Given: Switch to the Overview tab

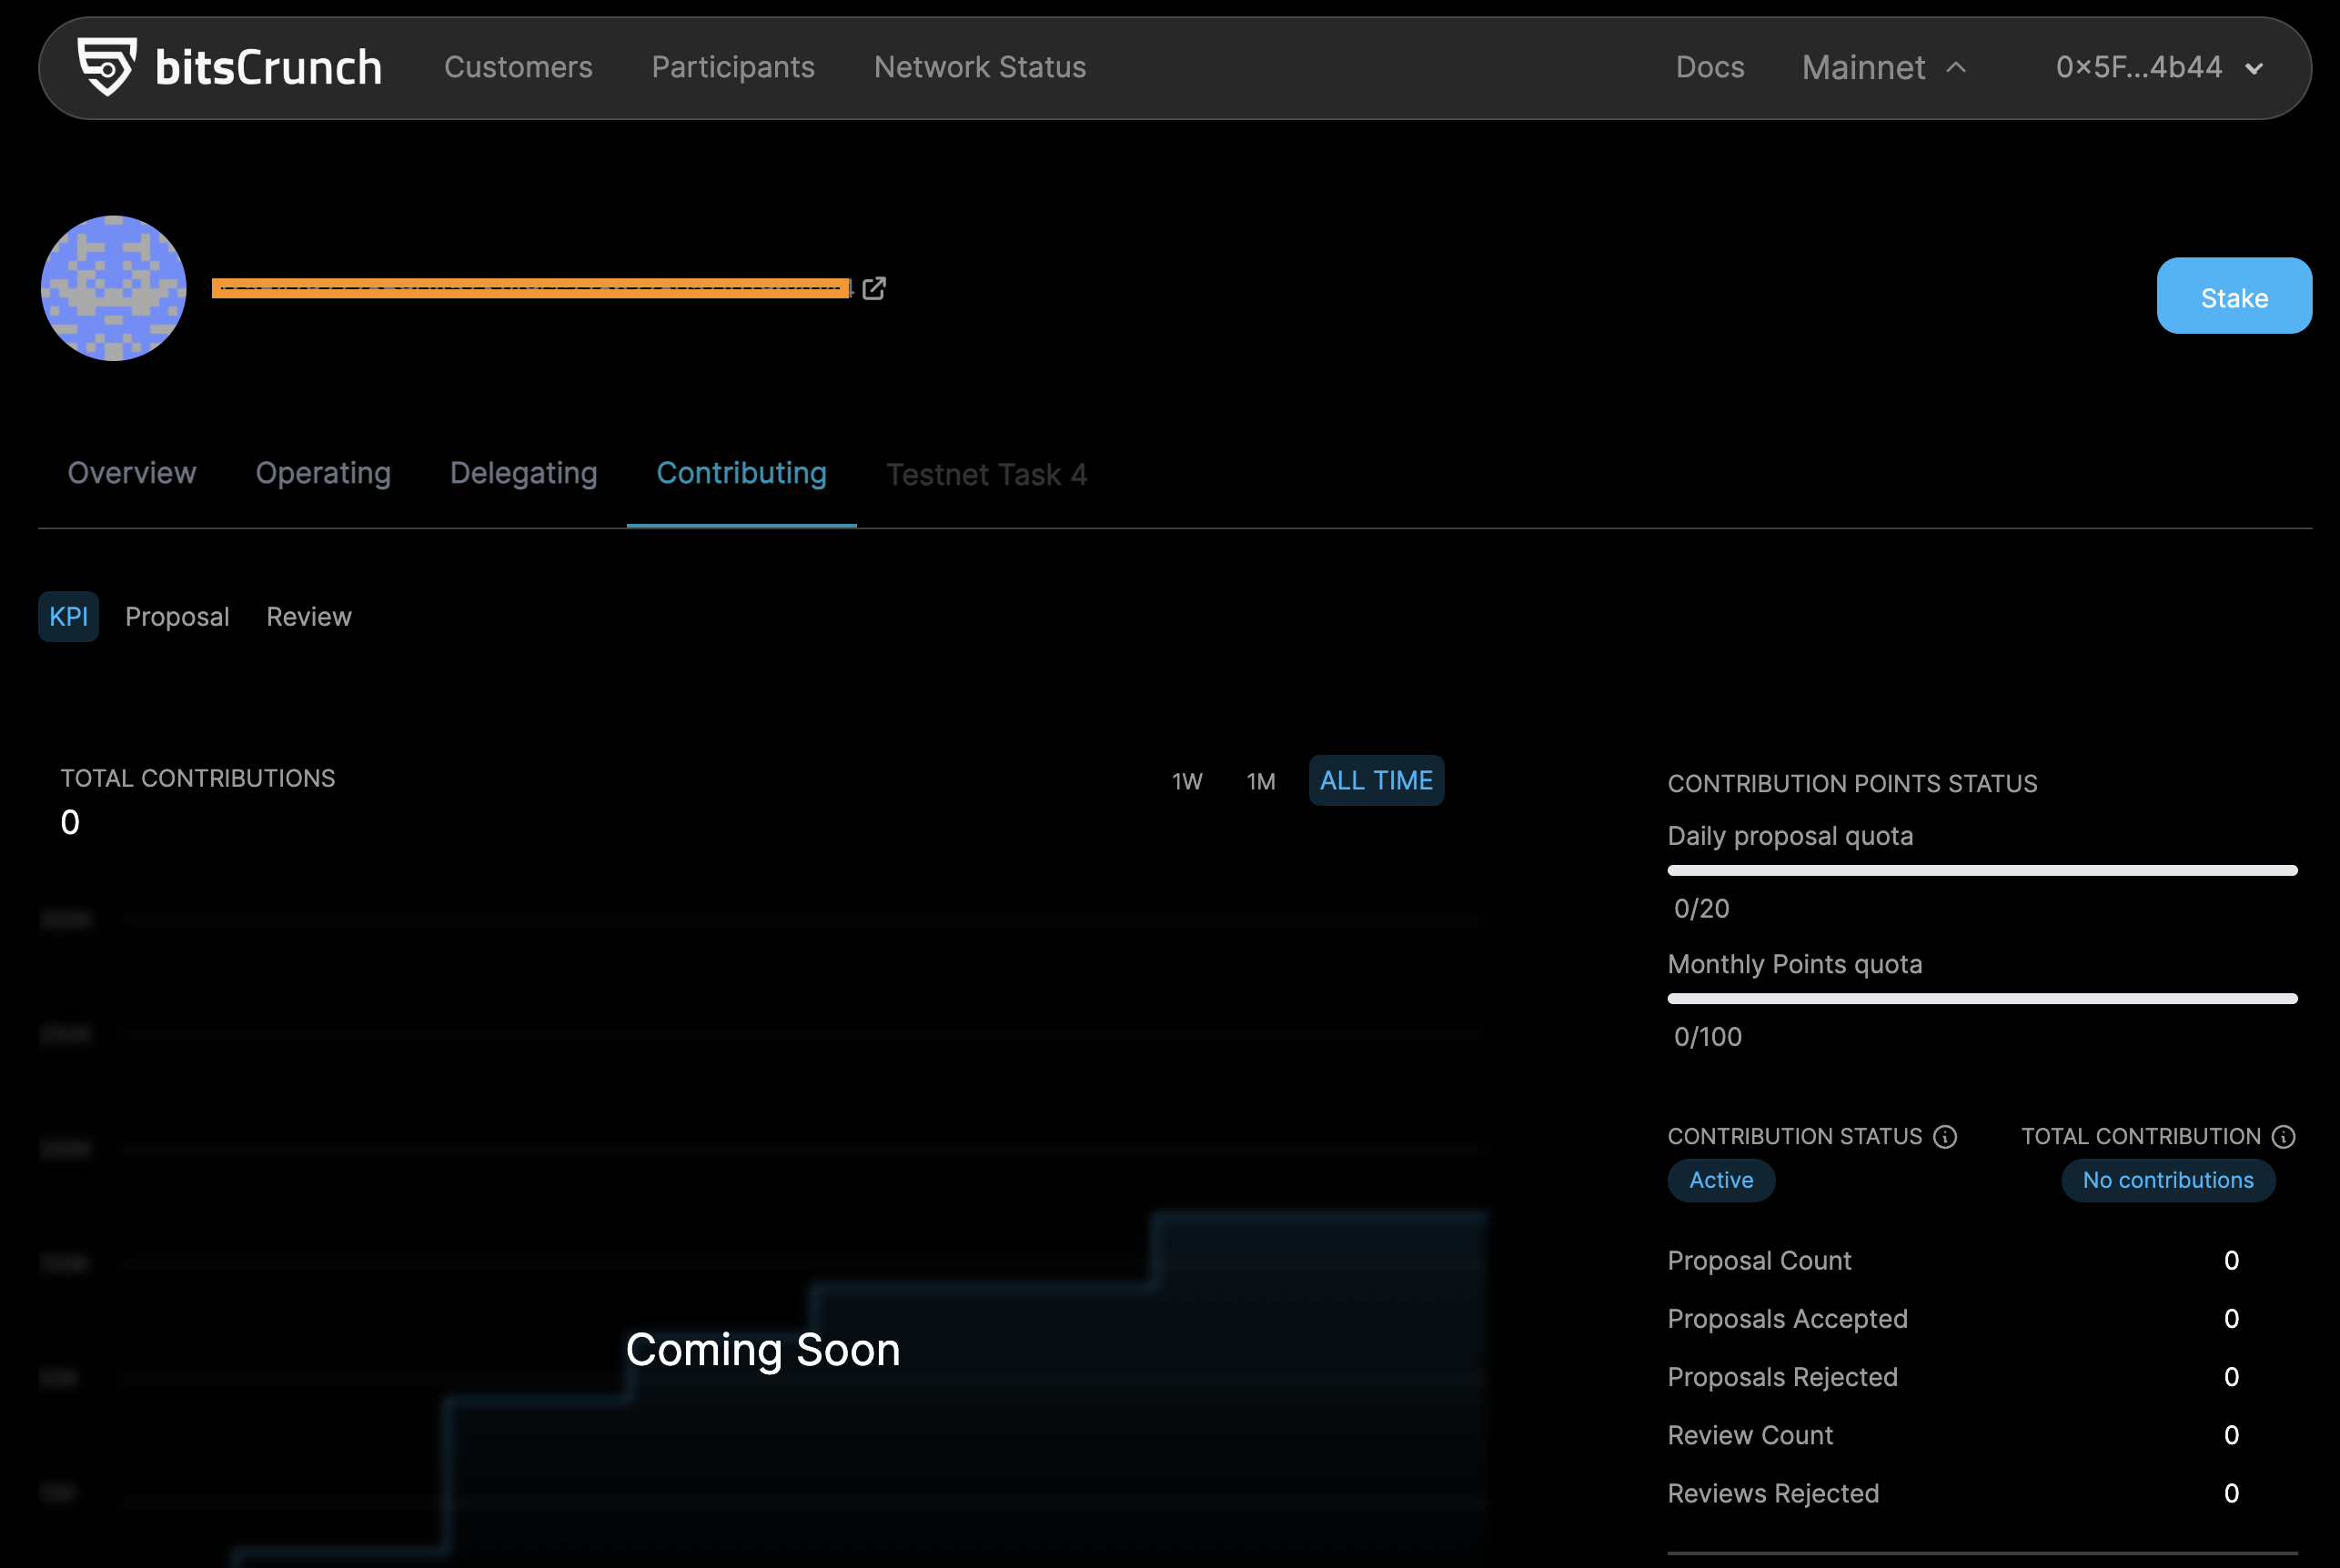Looking at the screenshot, I should (132, 473).
